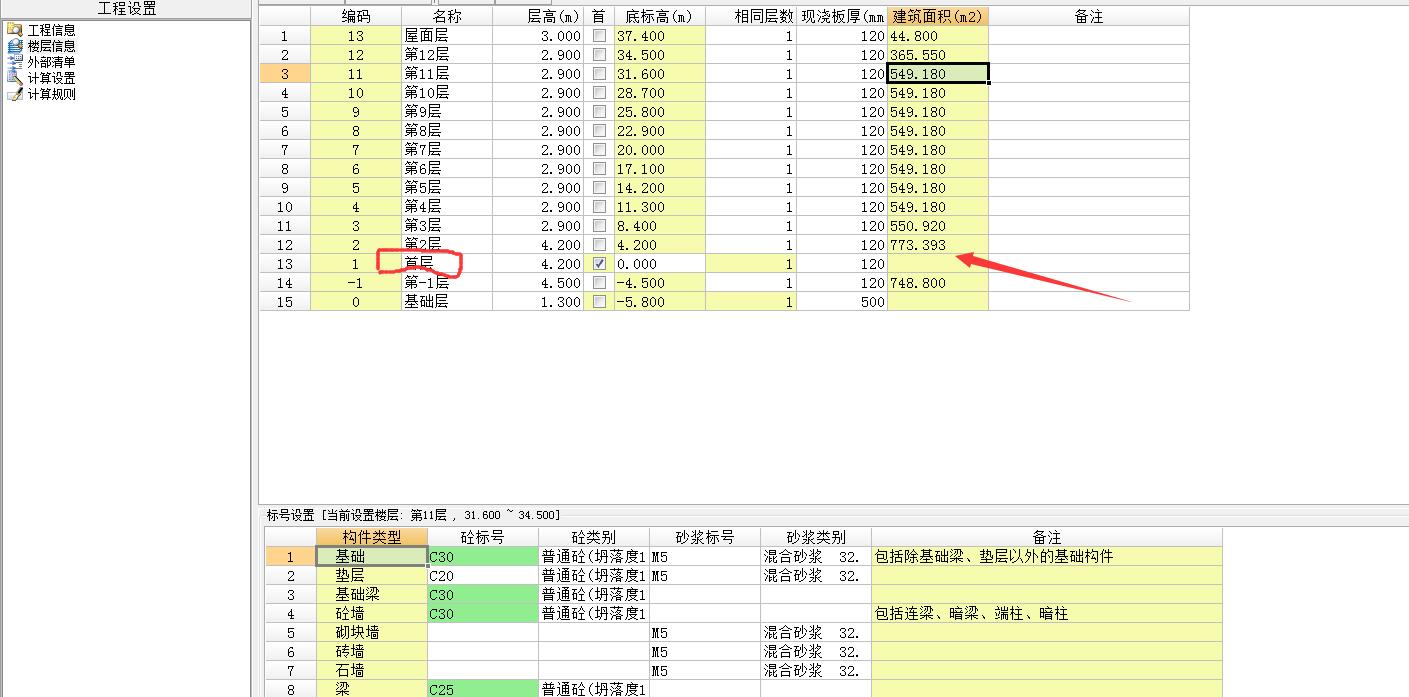Click the 现浇板厚 column header
1409x697 pixels.
coord(842,15)
